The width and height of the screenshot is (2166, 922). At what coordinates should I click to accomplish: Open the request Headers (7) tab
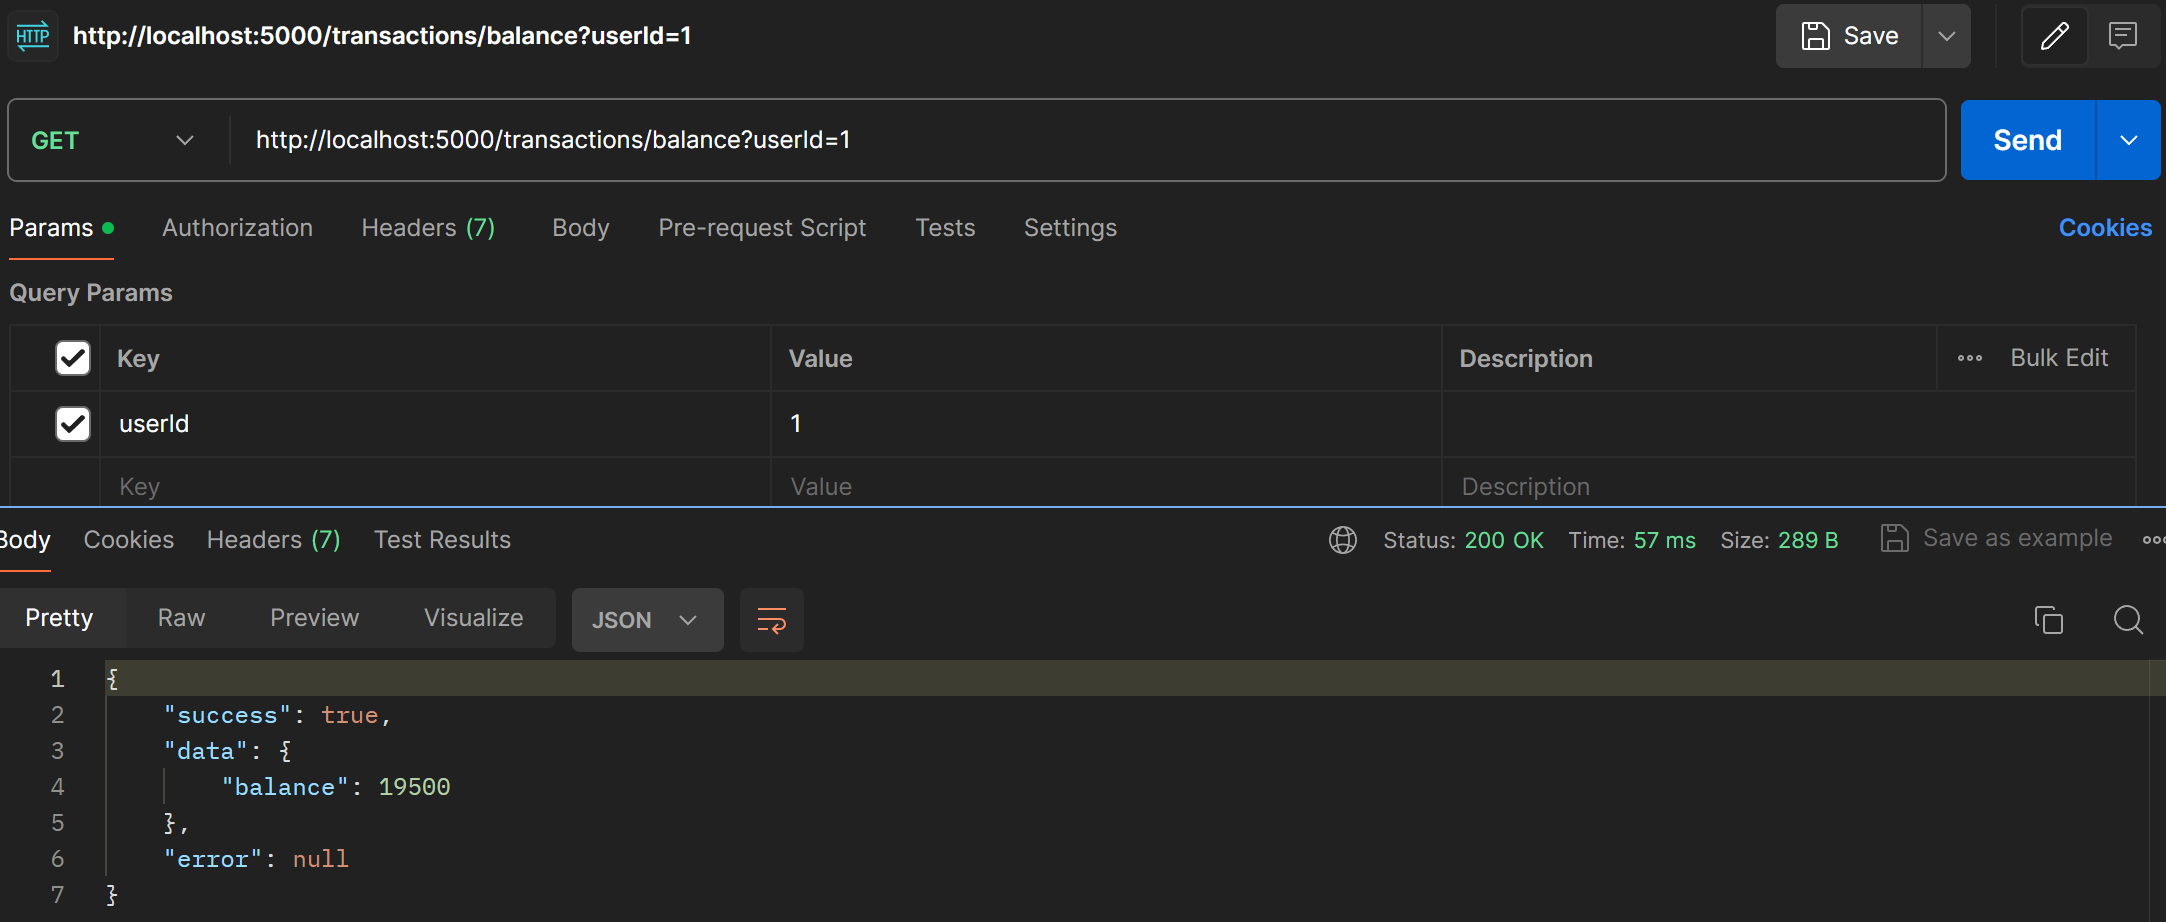point(428,228)
